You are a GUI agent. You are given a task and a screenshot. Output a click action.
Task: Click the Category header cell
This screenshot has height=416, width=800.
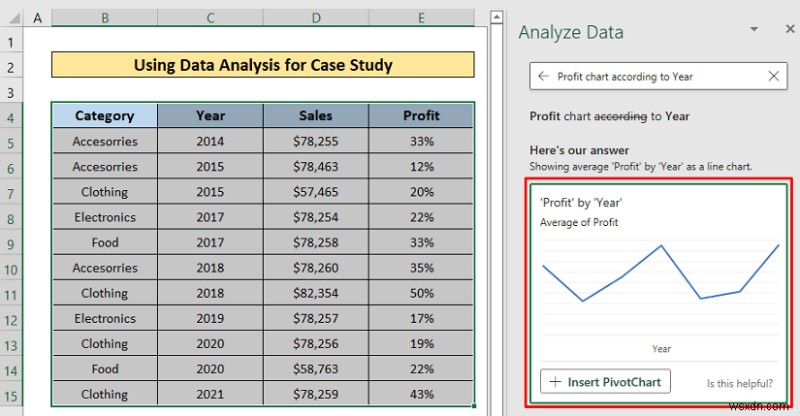tap(104, 116)
